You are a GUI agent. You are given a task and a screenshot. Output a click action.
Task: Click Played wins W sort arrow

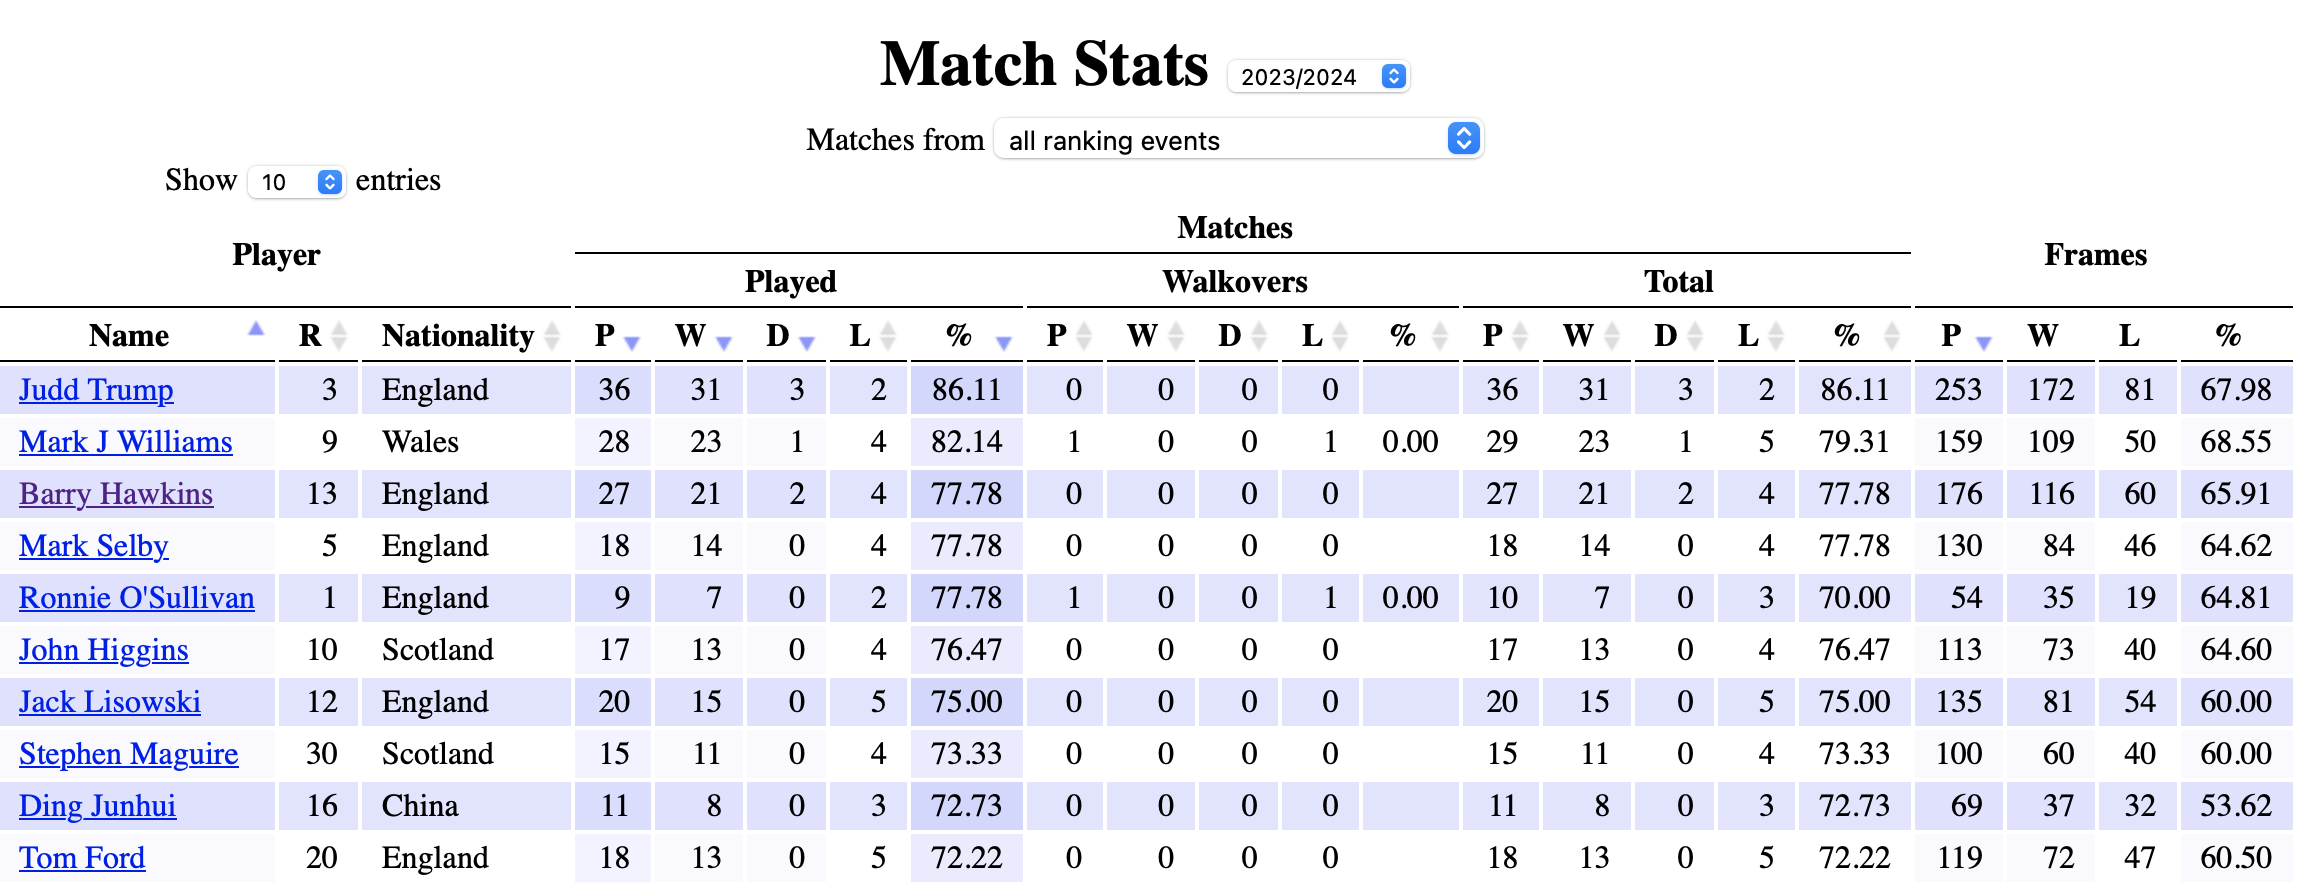coord(724,342)
